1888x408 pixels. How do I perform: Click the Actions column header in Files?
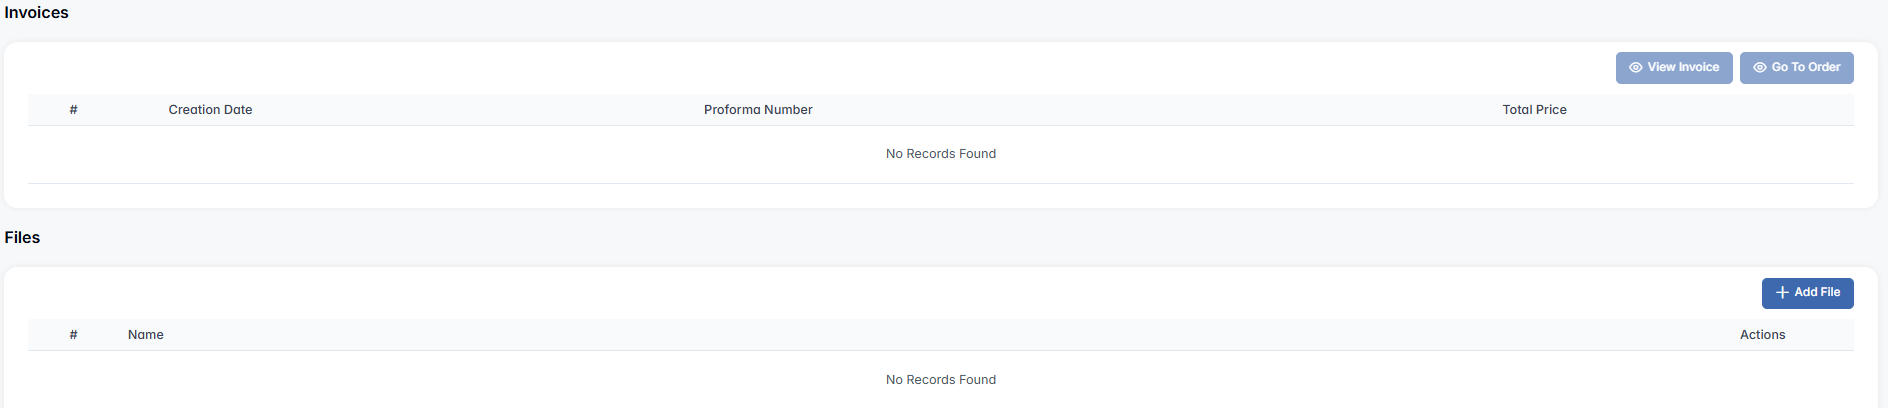coord(1762,335)
